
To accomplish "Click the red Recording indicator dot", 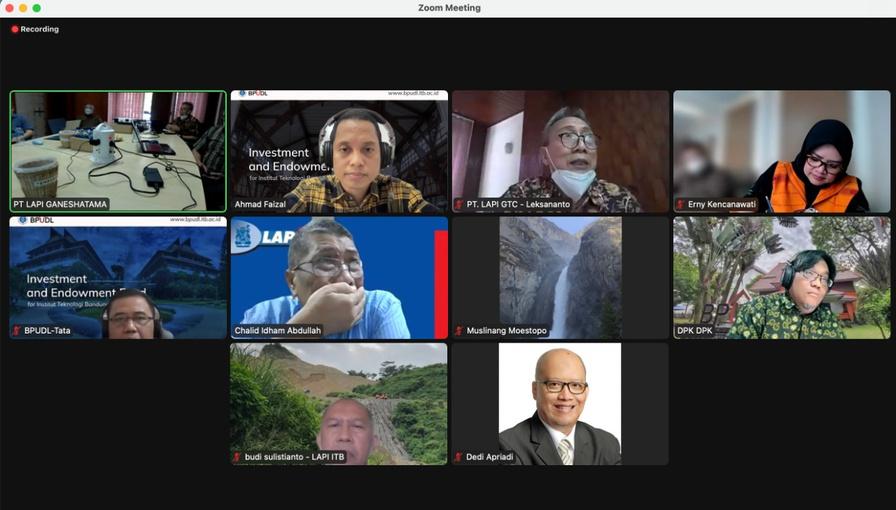I will point(15,29).
